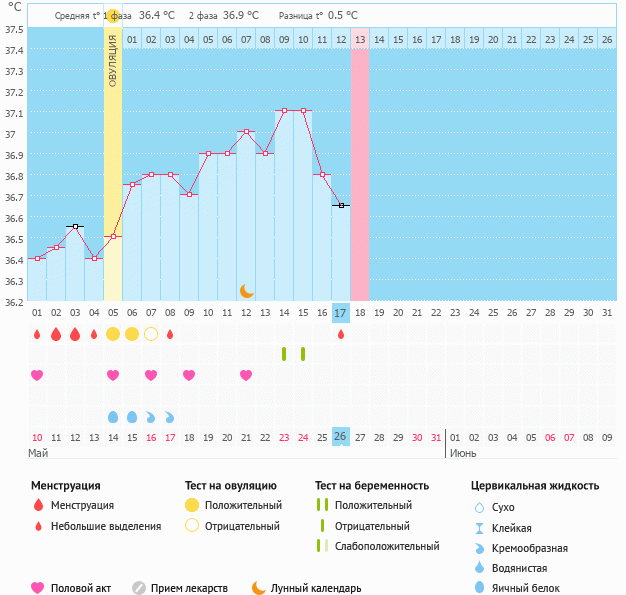This screenshot has width=626, height=595.
Task: Click pregnancy test bar on cycle day 14
Action: point(284,354)
